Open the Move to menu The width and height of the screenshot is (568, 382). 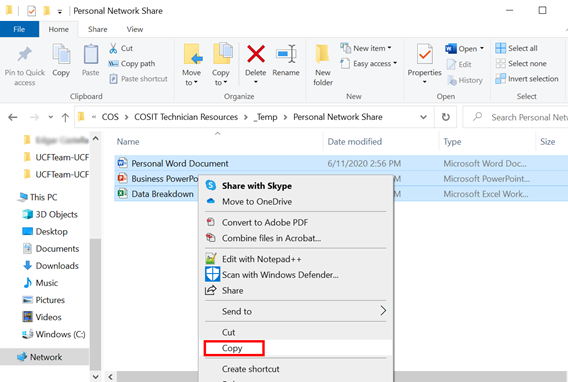pyautogui.click(x=191, y=65)
